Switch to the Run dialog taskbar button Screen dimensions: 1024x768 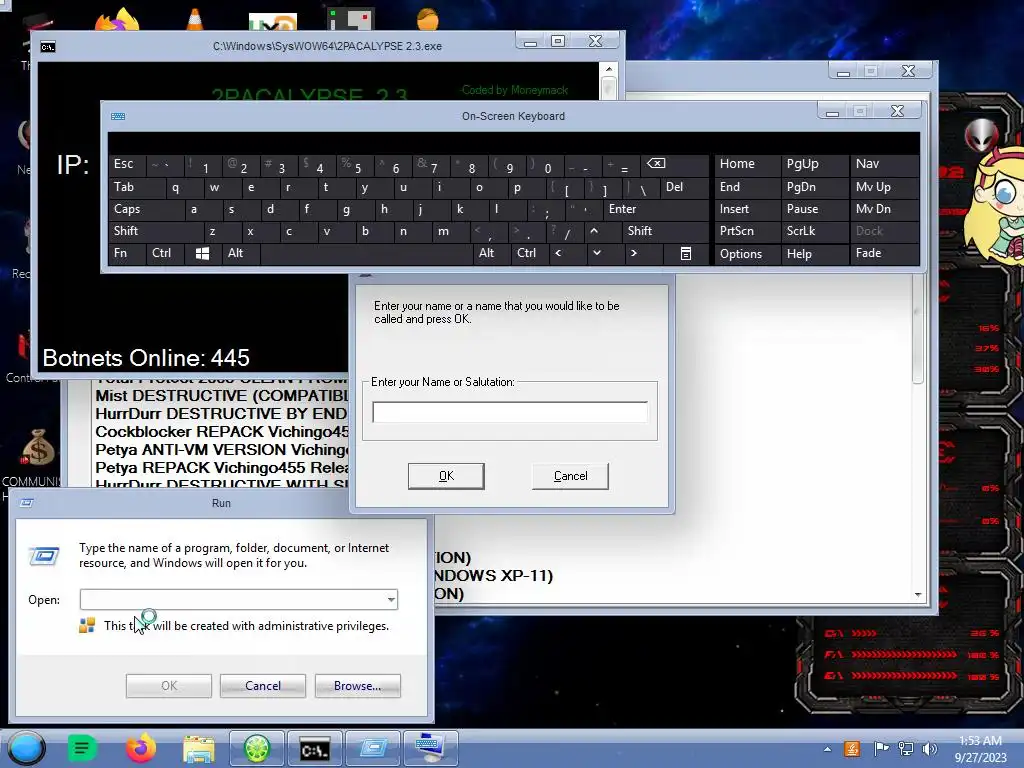tap(373, 748)
